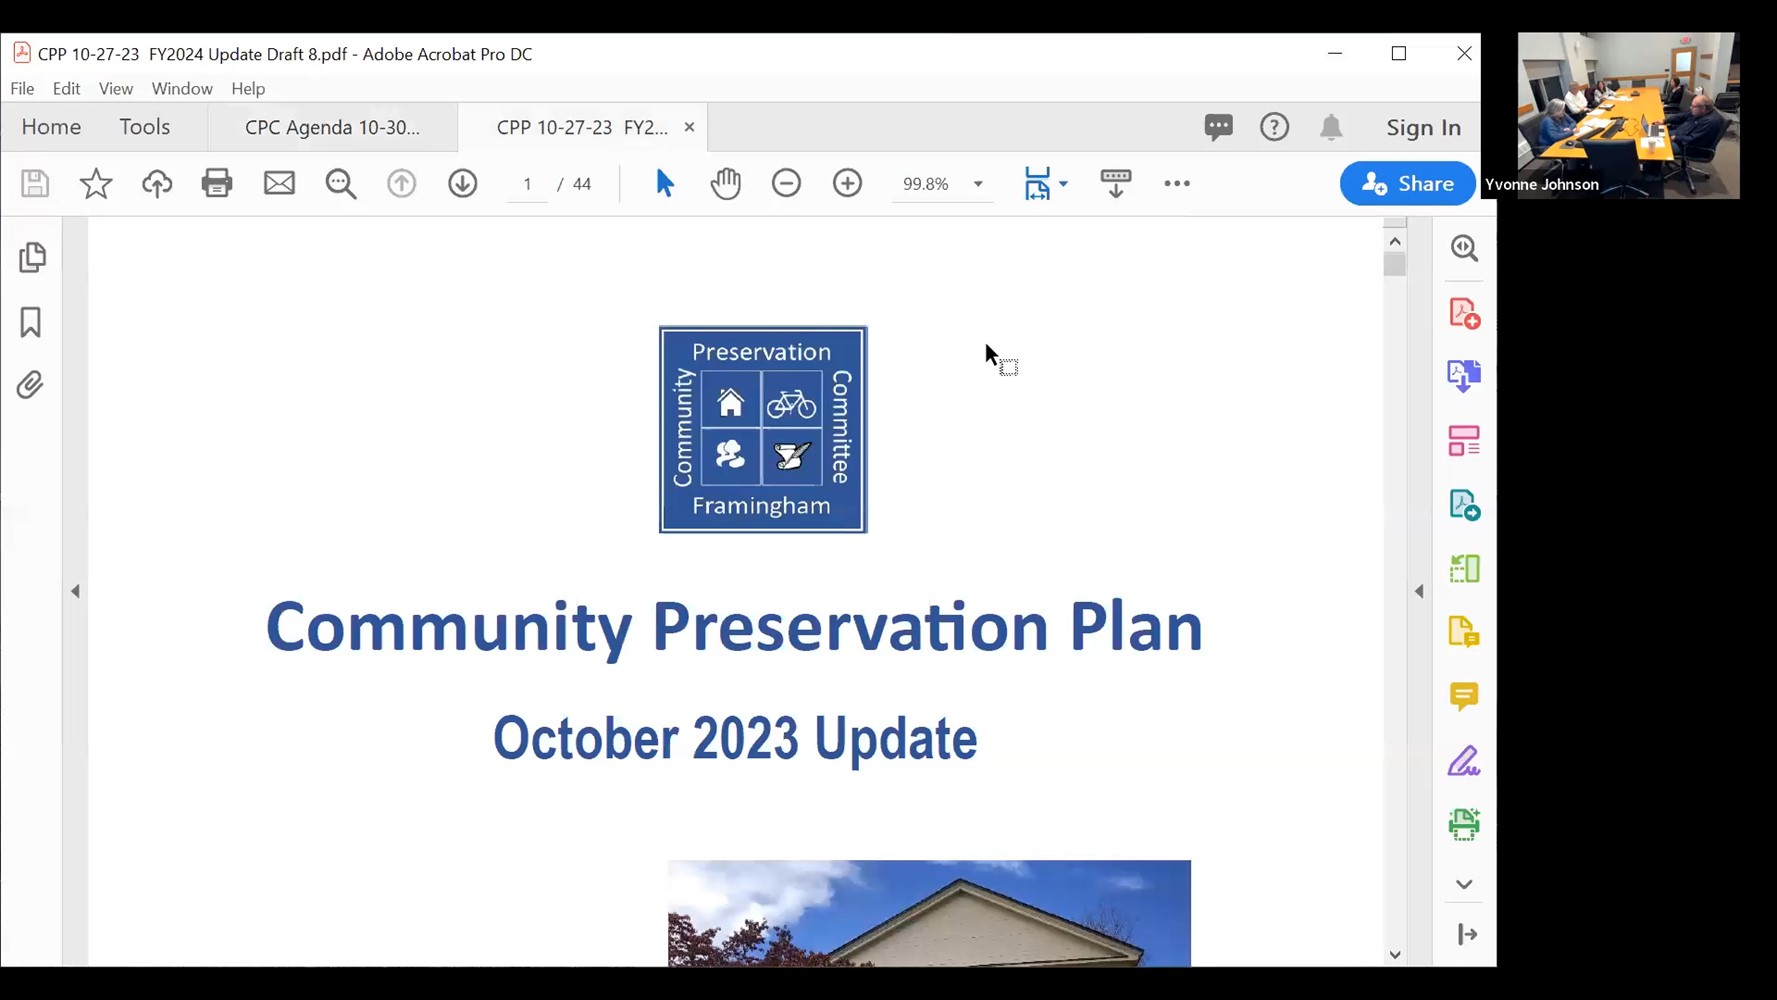This screenshot has height=1000, width=1777.
Task: Click the Sign In link
Action: pyautogui.click(x=1423, y=127)
